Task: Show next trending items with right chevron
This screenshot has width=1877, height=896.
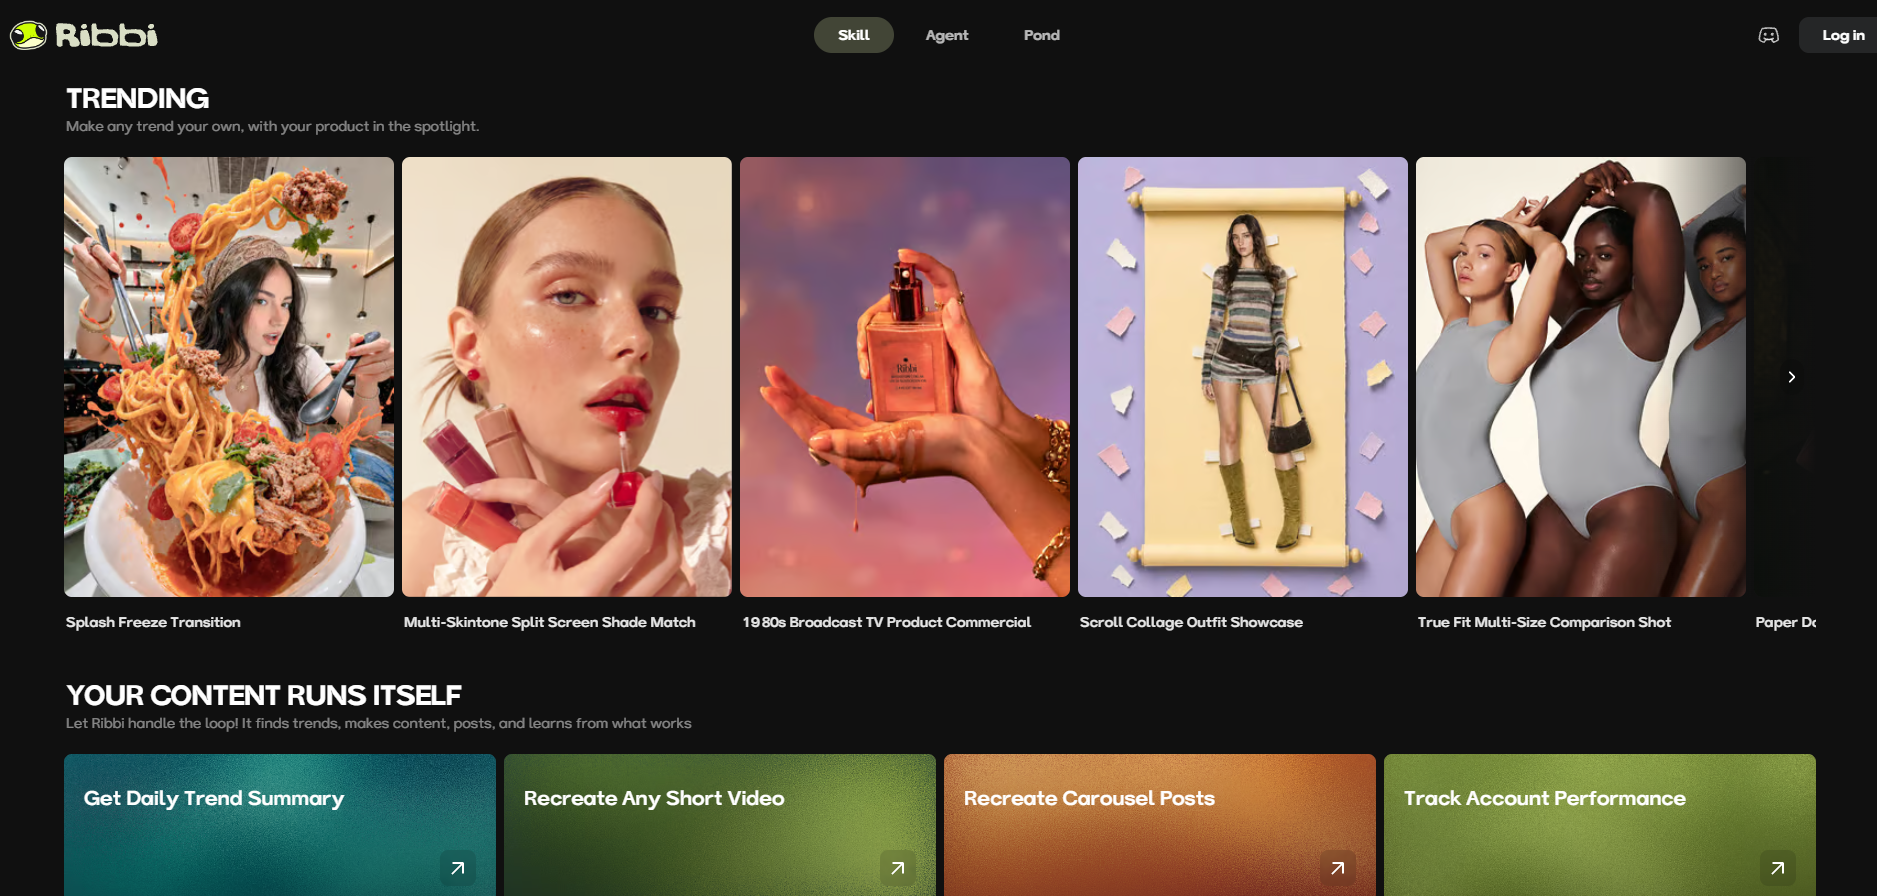Action: tap(1791, 377)
